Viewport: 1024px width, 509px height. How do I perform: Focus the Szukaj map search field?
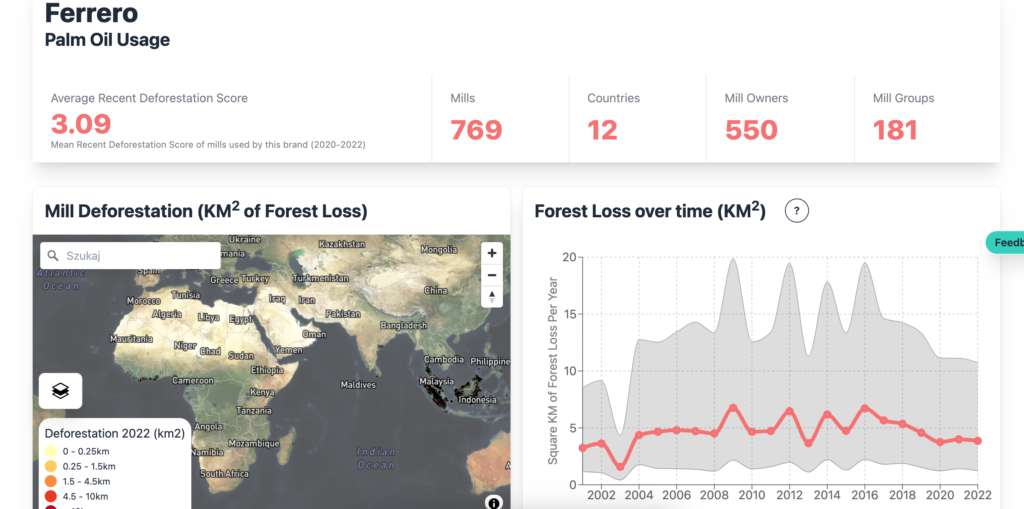130,255
